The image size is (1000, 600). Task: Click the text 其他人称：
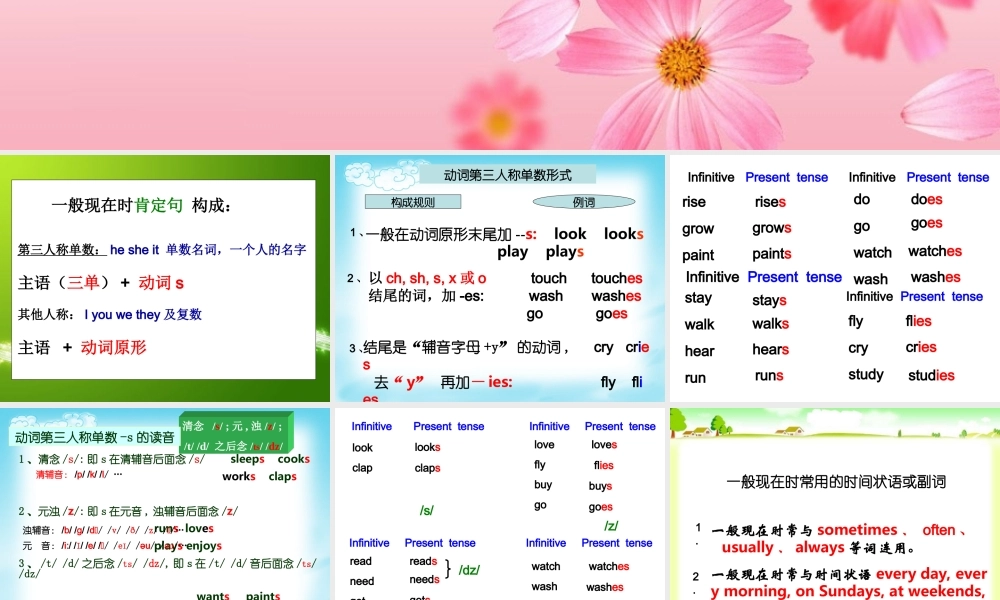tap(47, 314)
